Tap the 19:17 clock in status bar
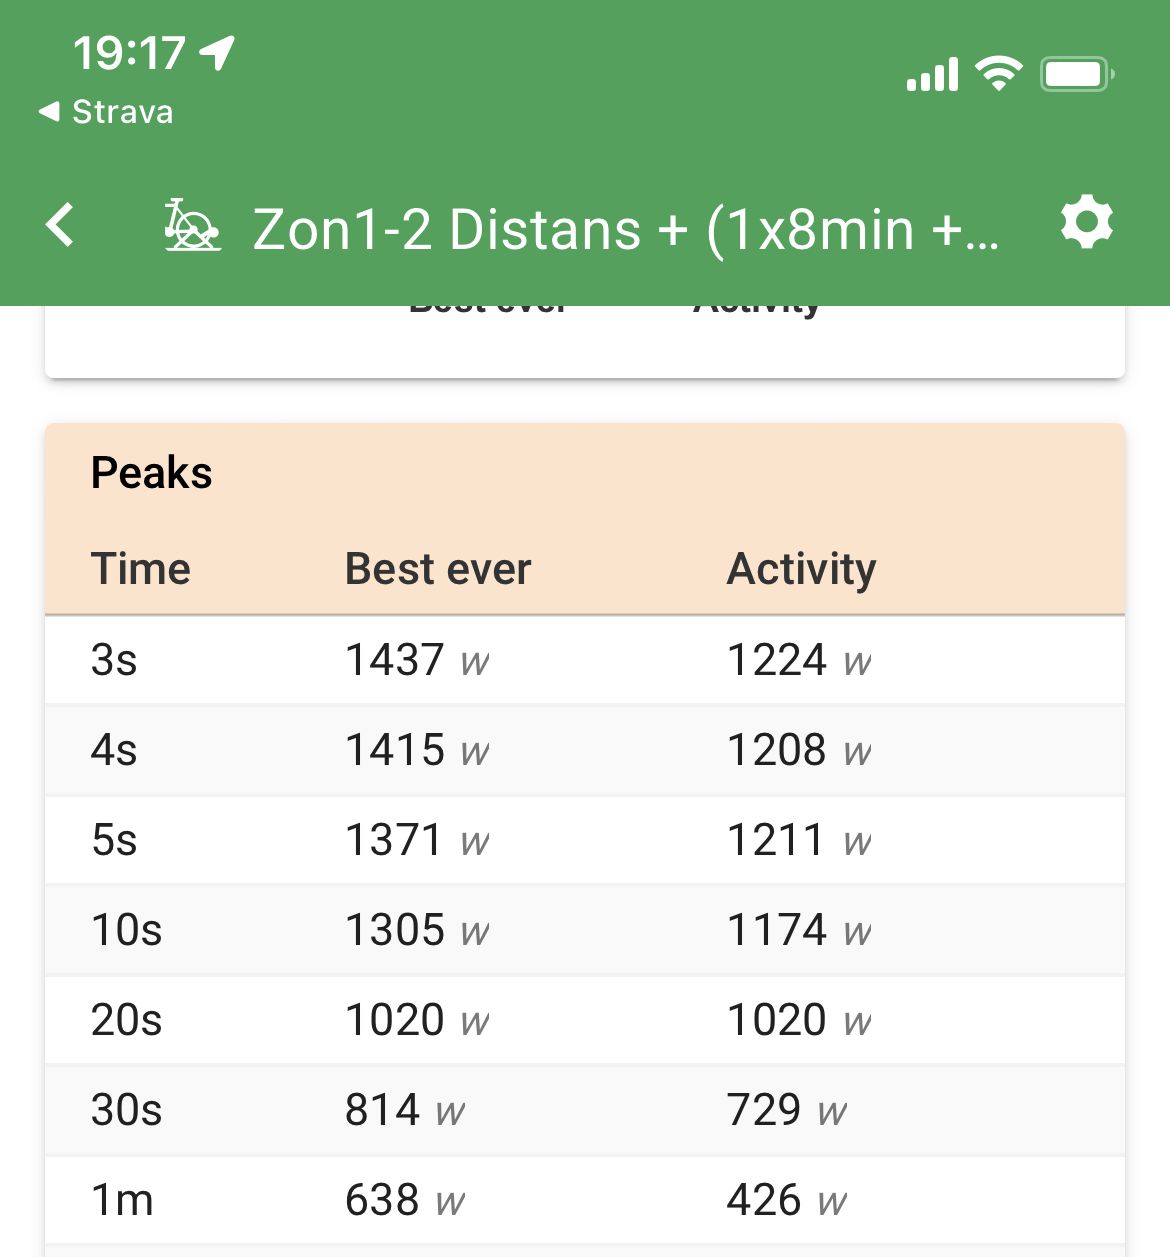The image size is (1170, 1257). point(129,53)
